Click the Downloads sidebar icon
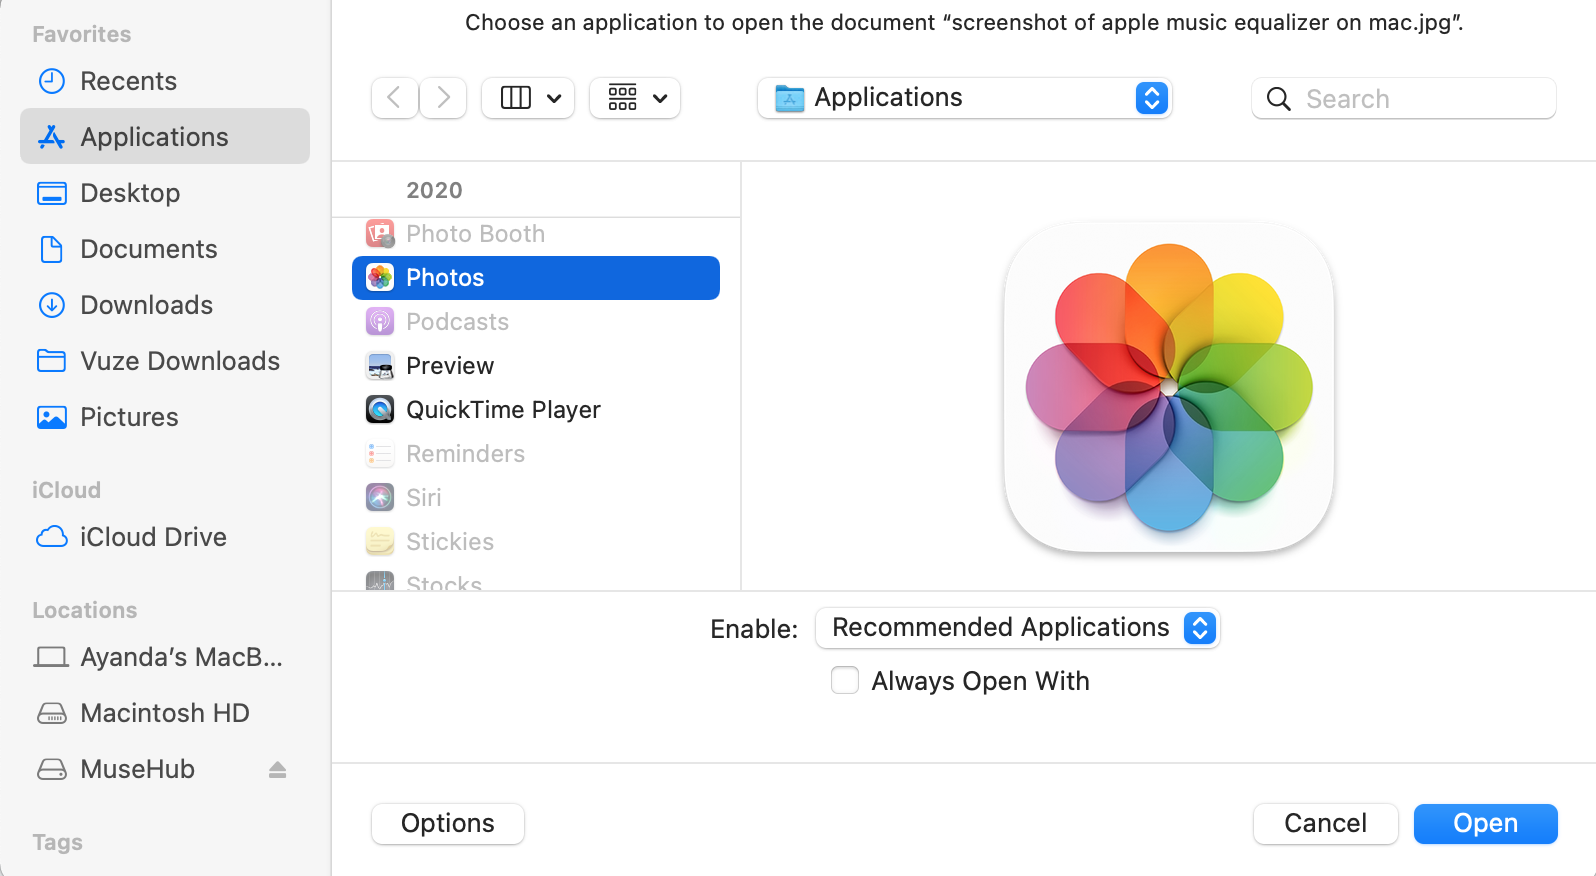Image resolution: width=1596 pixels, height=876 pixels. coord(51,305)
